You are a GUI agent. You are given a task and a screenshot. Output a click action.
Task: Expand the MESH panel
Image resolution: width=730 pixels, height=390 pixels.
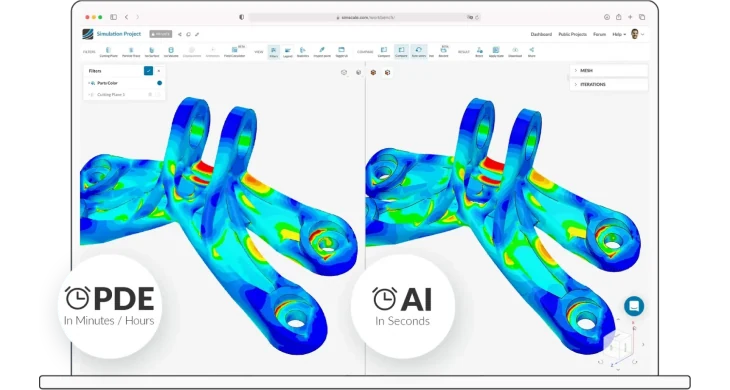click(x=609, y=70)
